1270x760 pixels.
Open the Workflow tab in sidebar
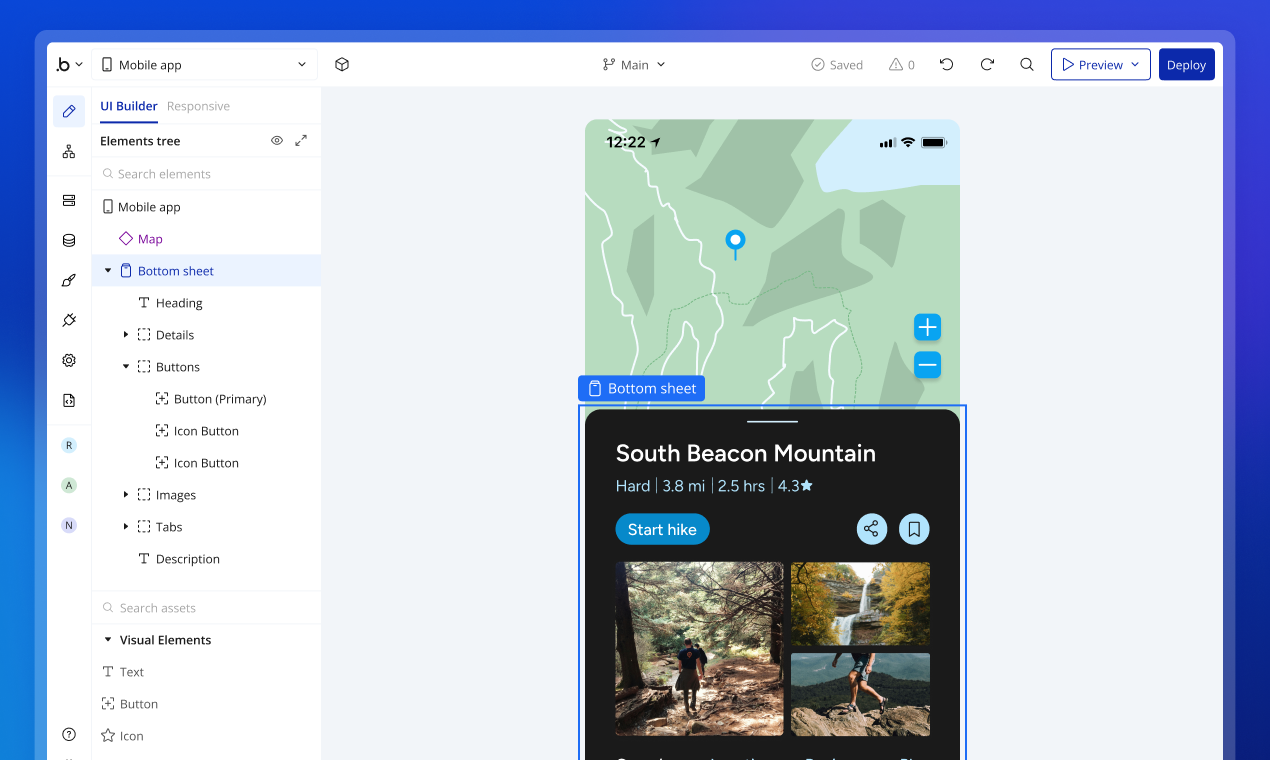coord(69,152)
